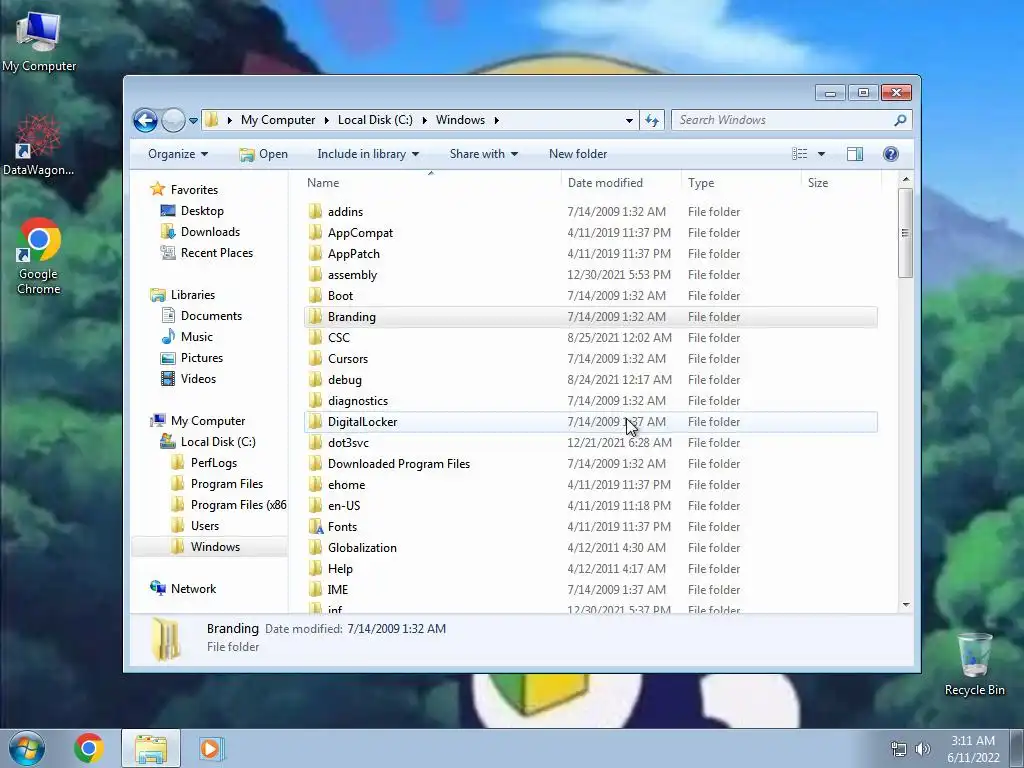This screenshot has width=1024, height=768.
Task: Select the Cursors folder icon
Action: [315, 359]
